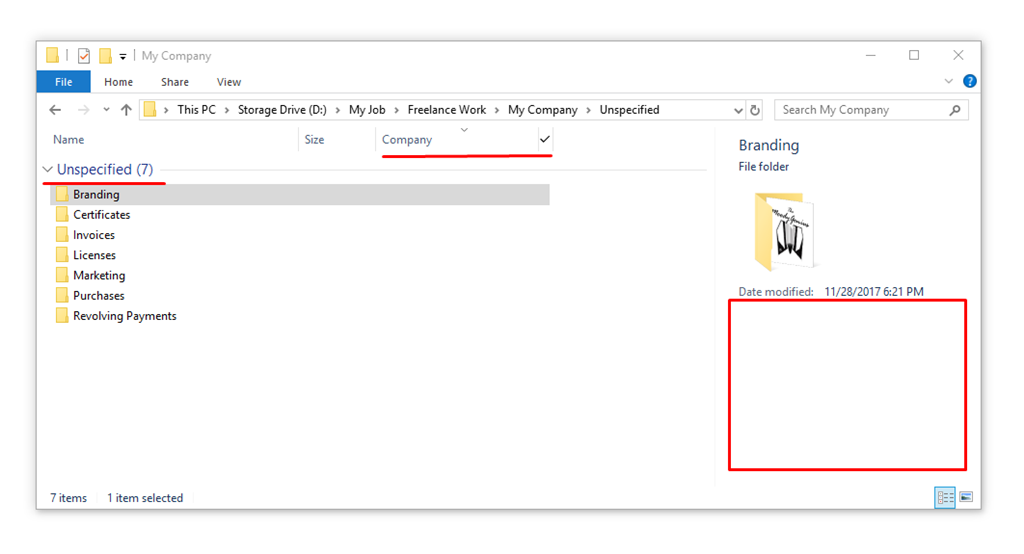Click the Licenses folder icon
The image size is (1024, 554).
coord(62,255)
